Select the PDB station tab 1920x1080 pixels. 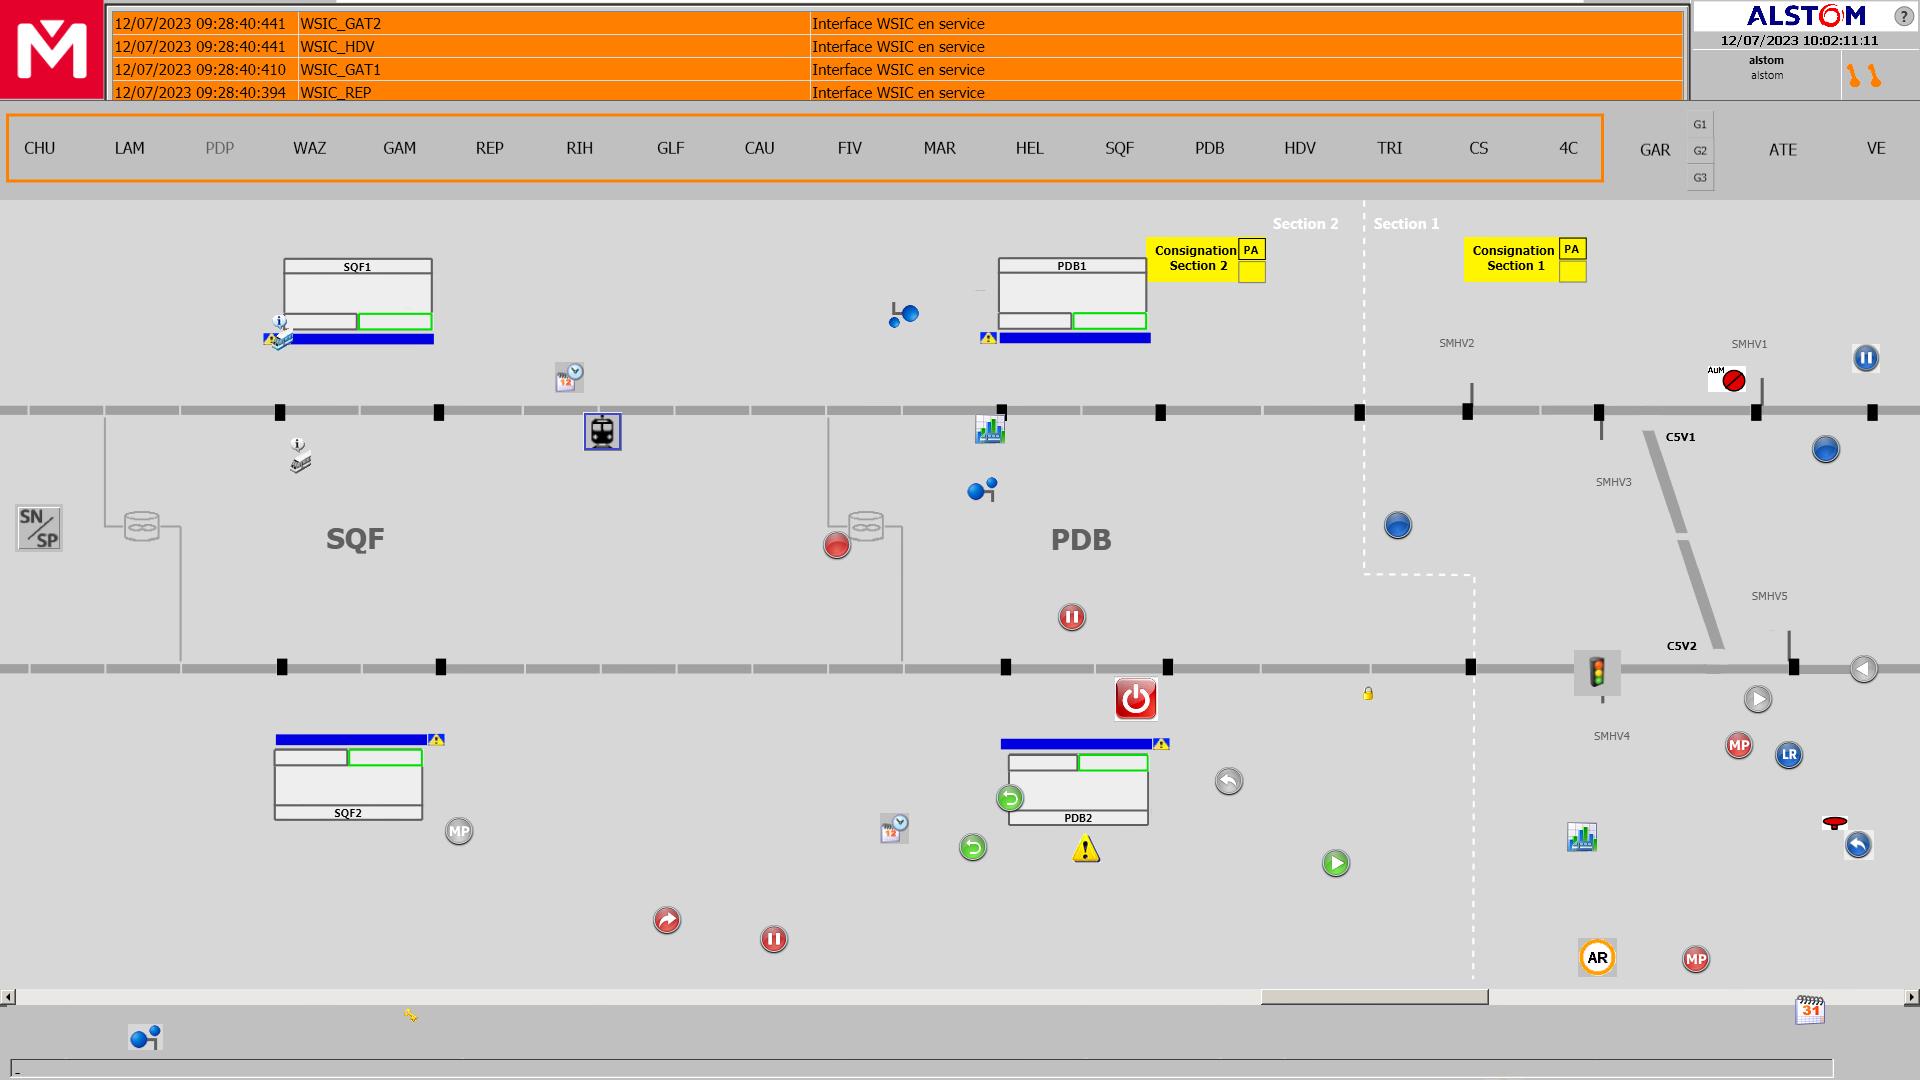tap(1209, 146)
